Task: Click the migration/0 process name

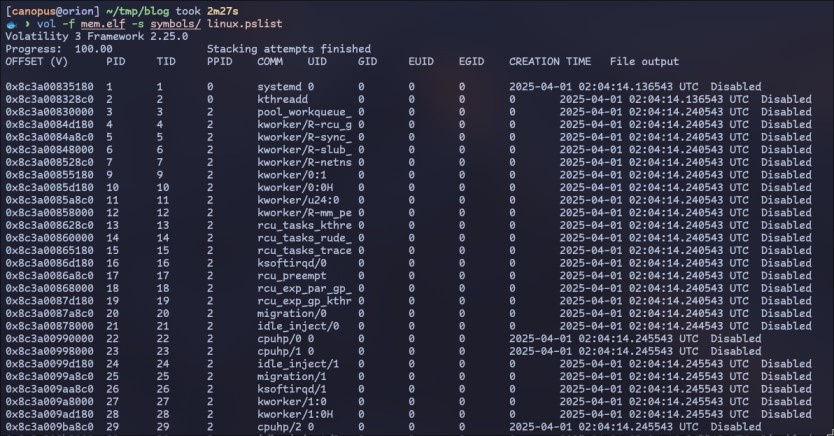Action: tap(292, 314)
